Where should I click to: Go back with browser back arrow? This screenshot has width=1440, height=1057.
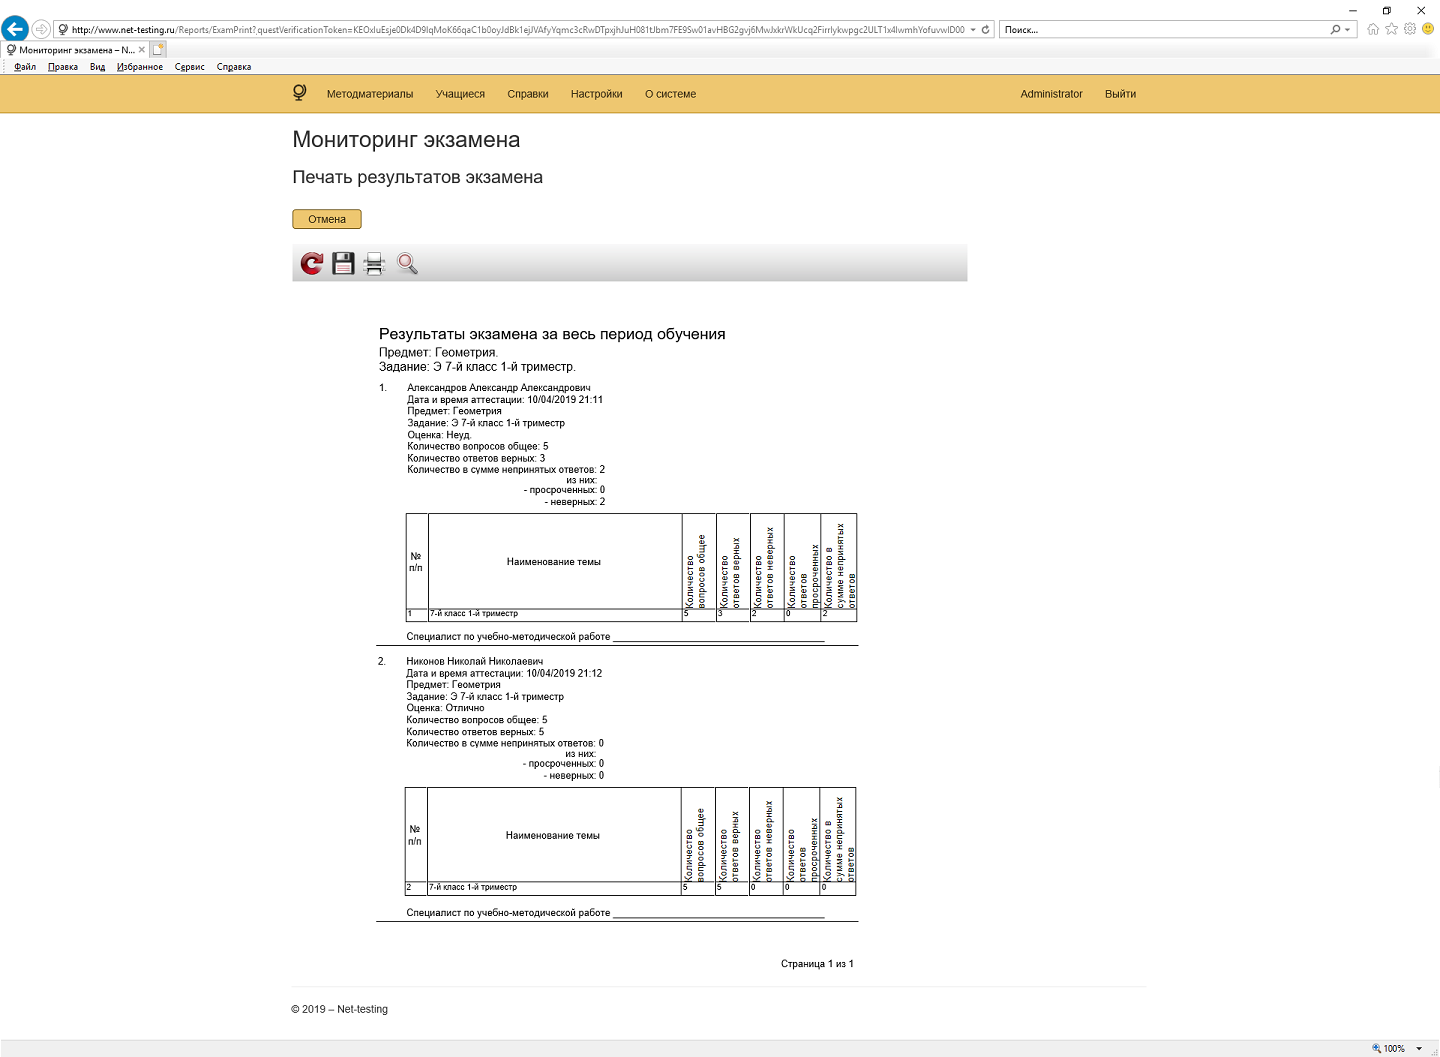tap(15, 29)
